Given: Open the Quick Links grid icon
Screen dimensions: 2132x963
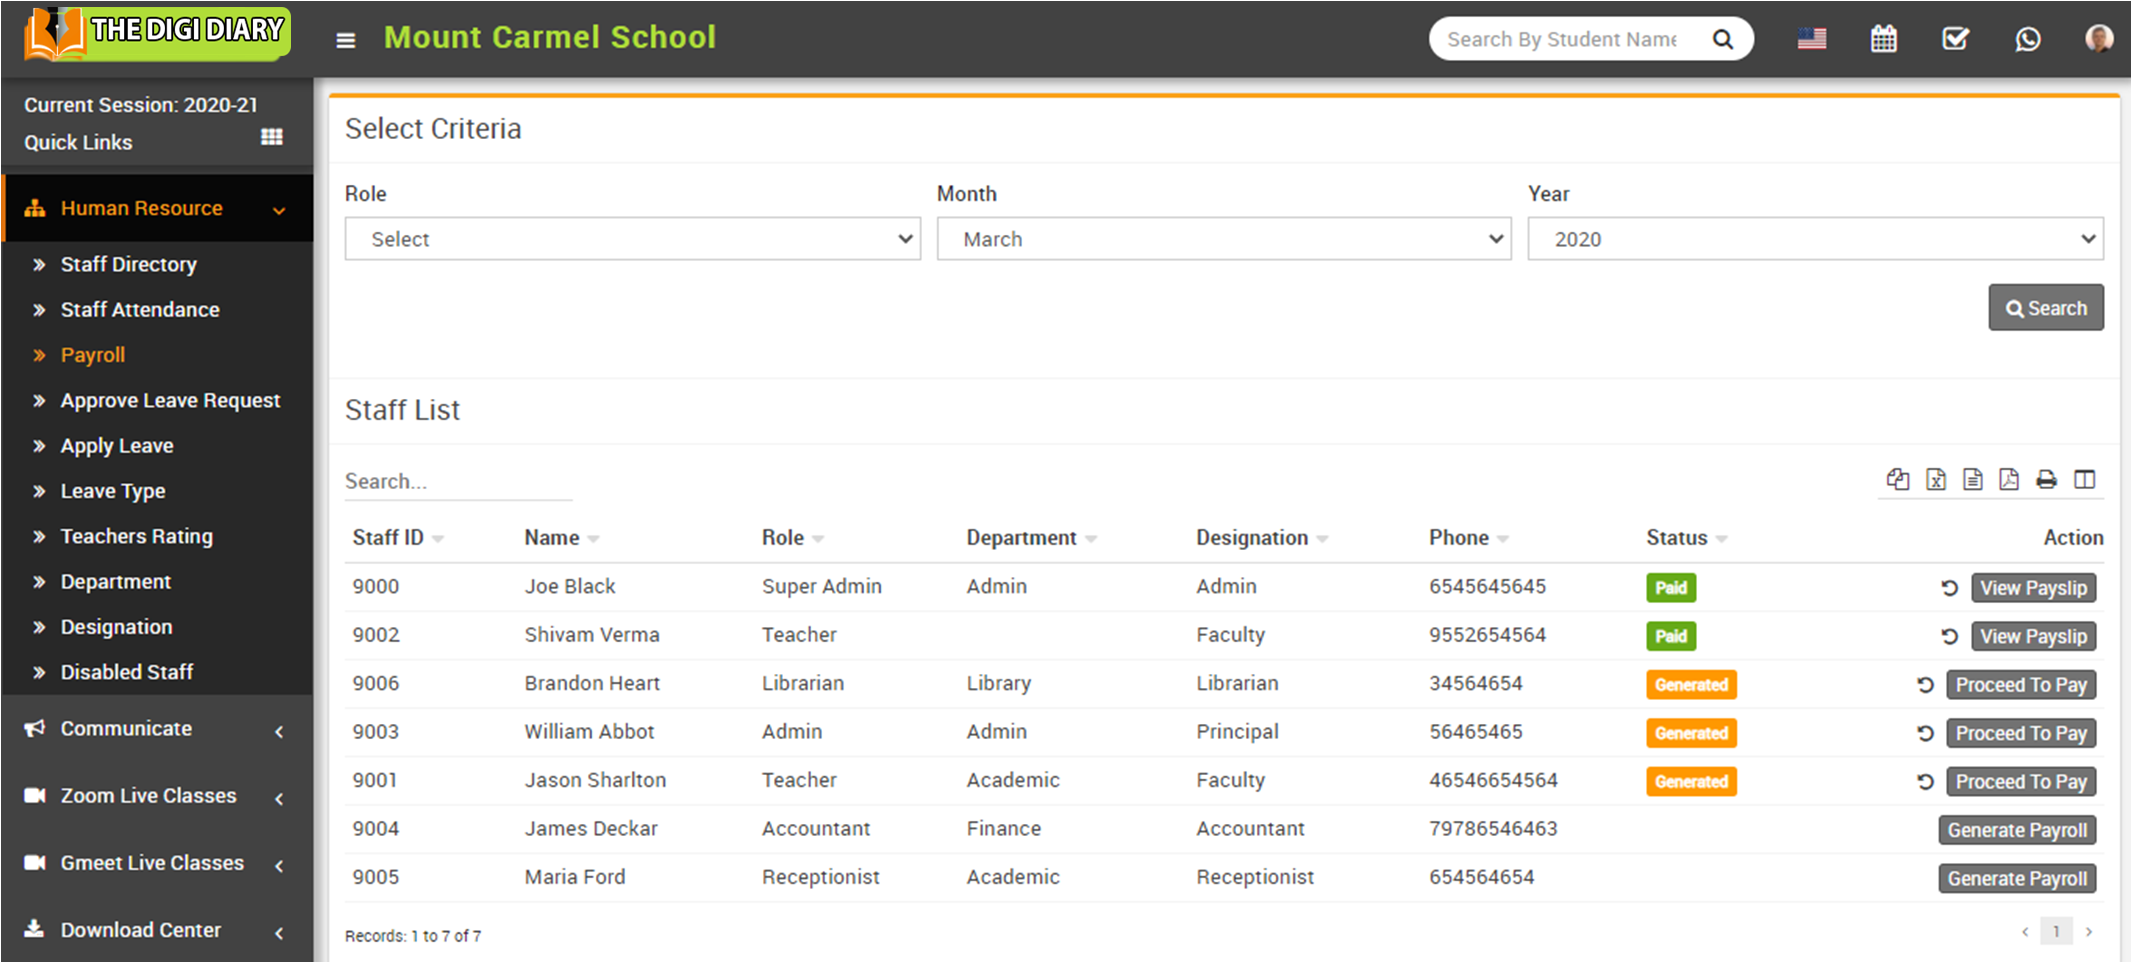Looking at the screenshot, I should pos(271,137).
